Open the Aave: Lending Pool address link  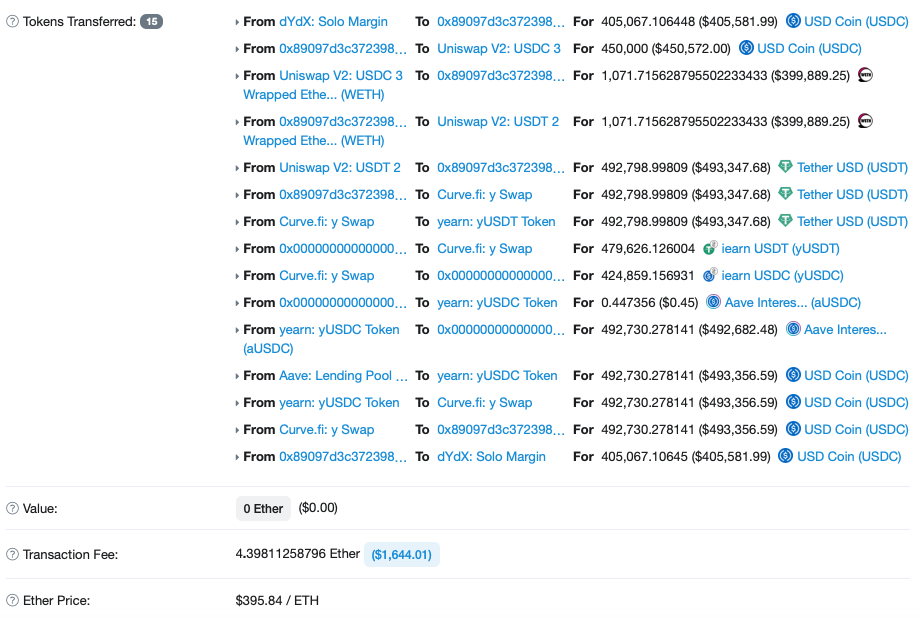[x=343, y=375]
